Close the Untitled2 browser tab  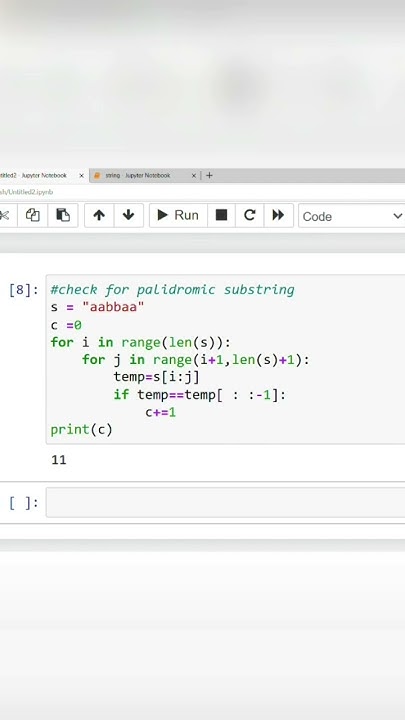coord(82,175)
